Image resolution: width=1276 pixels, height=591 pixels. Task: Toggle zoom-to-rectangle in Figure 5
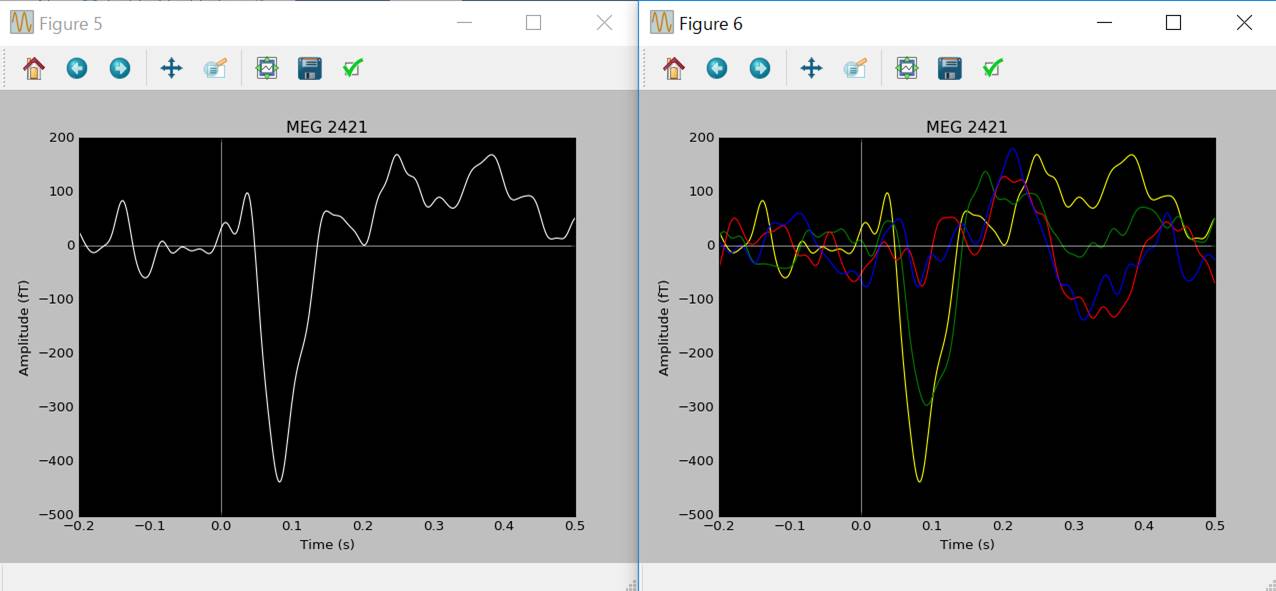pos(215,68)
